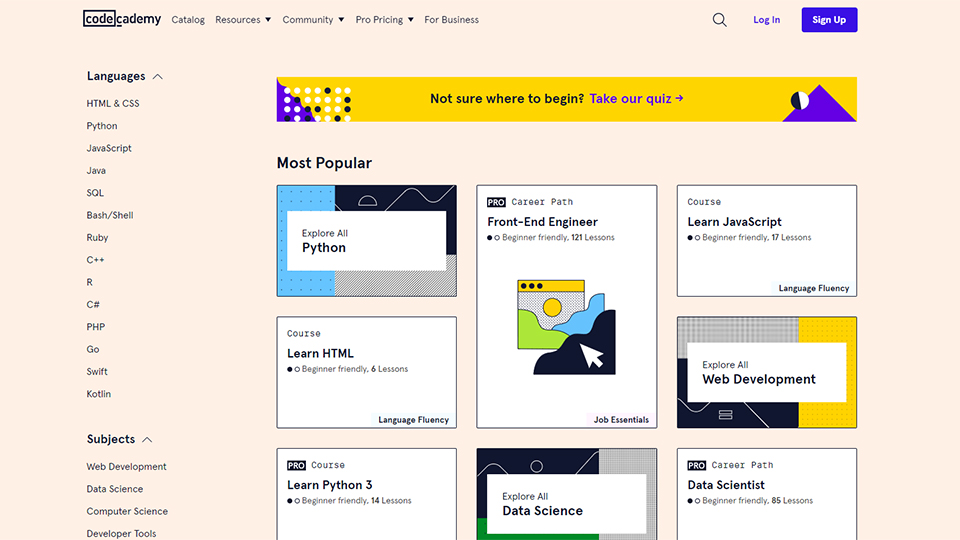The image size is (960, 540).
Task: Click the Job Essentials tag
Action: tap(621, 419)
